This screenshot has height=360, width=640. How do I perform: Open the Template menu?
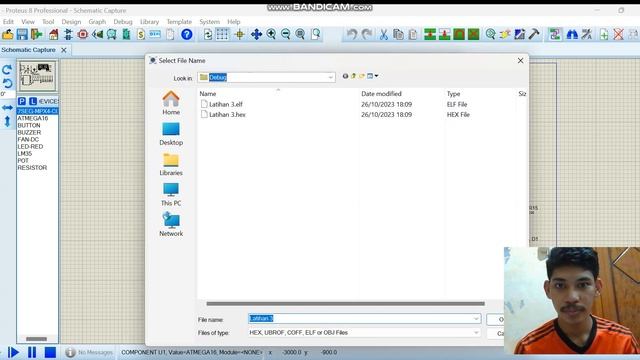coord(179,22)
